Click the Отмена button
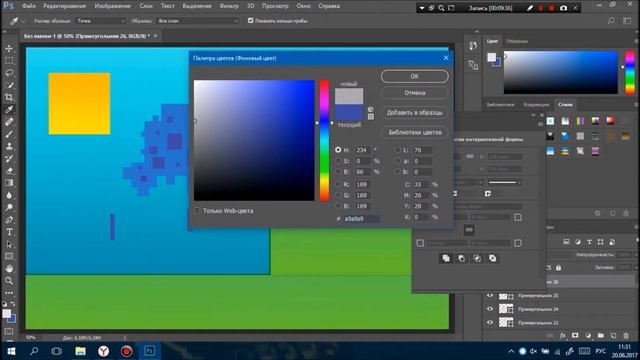Image resolution: width=640 pixels, height=360 pixels. 415,93
